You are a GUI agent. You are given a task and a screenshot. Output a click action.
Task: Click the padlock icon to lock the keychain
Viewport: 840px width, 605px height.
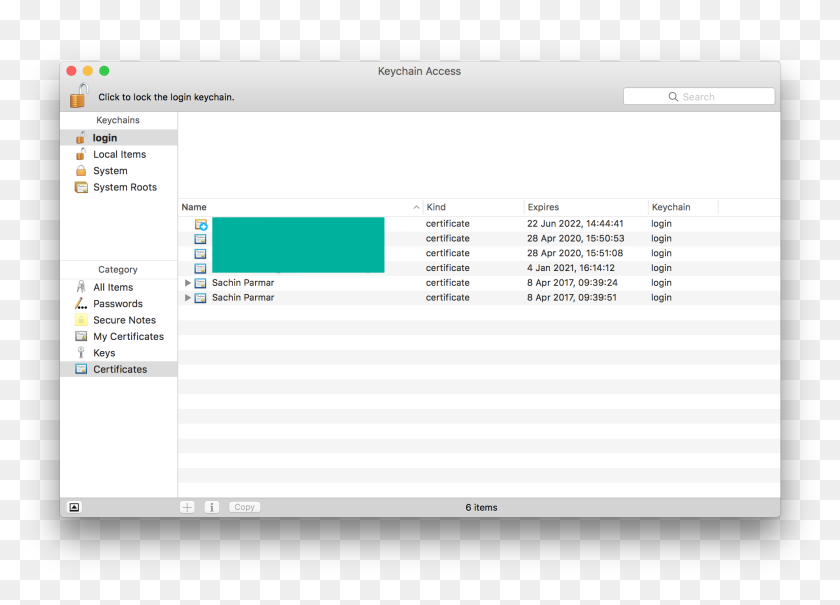79,96
